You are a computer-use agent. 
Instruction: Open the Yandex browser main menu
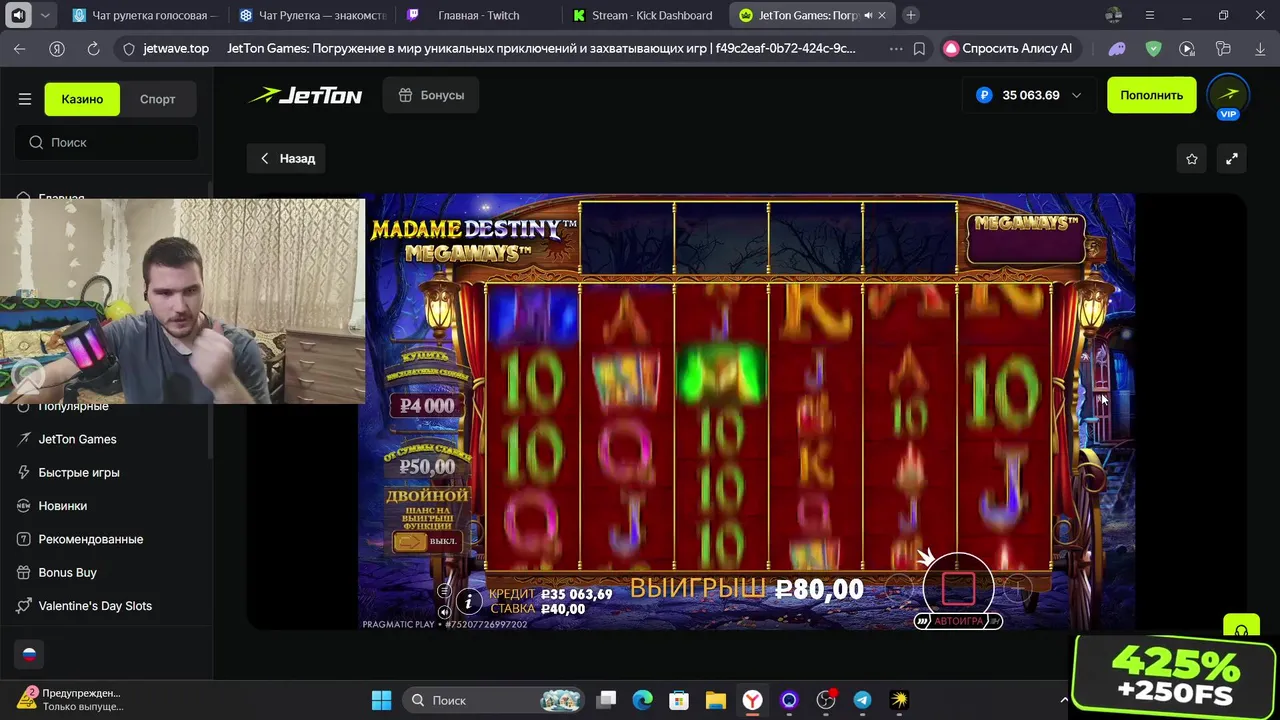(x=1150, y=15)
